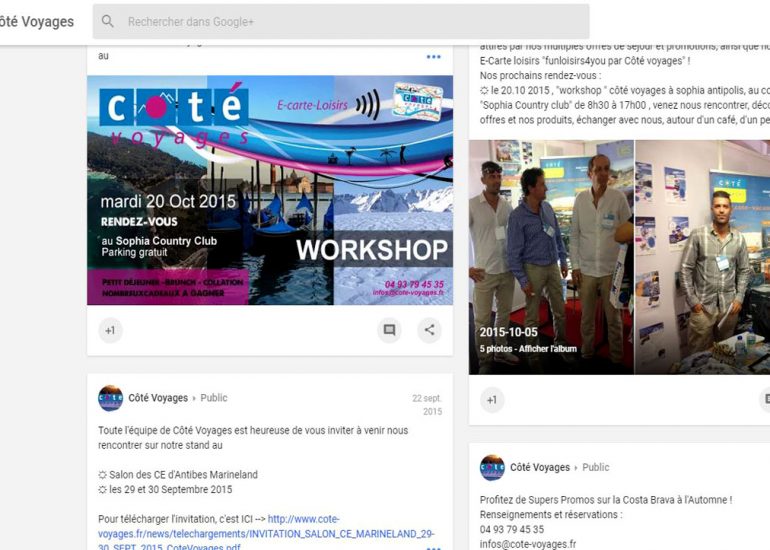Open the 22 sept. 2015 post timestamp
The height and width of the screenshot is (550, 770).
click(x=427, y=404)
